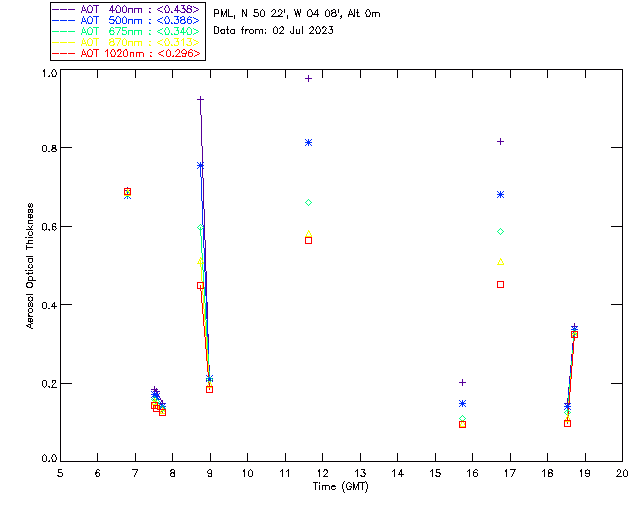
Task: Click the x-axis tick label 7
Action: coord(135,473)
